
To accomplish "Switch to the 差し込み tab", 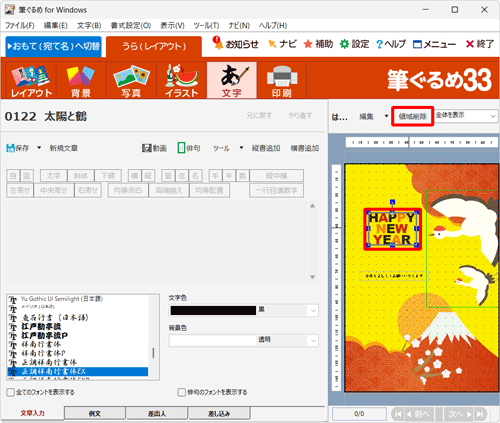I will pos(219,413).
